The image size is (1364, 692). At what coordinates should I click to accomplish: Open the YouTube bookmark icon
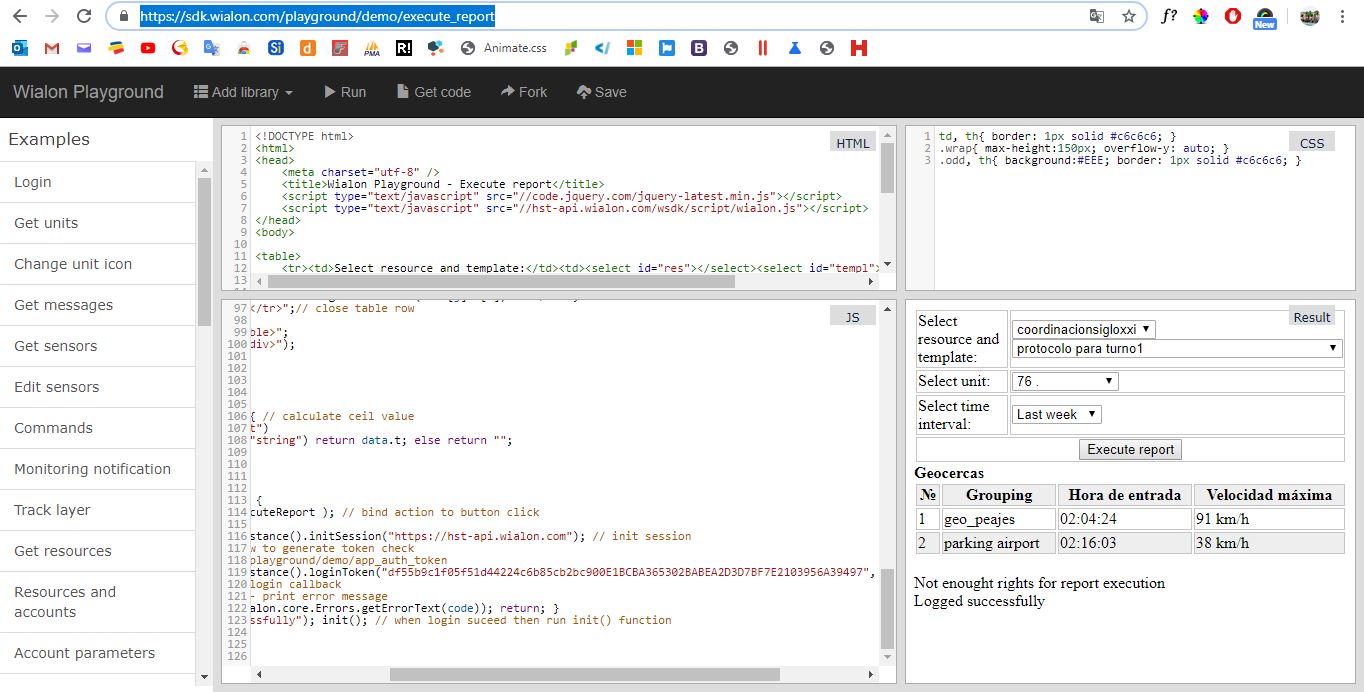[148, 47]
